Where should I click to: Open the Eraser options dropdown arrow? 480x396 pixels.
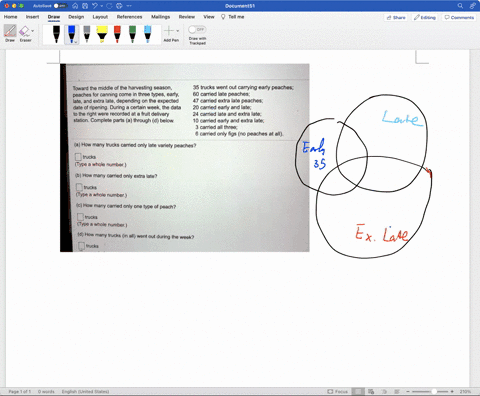[33, 31]
